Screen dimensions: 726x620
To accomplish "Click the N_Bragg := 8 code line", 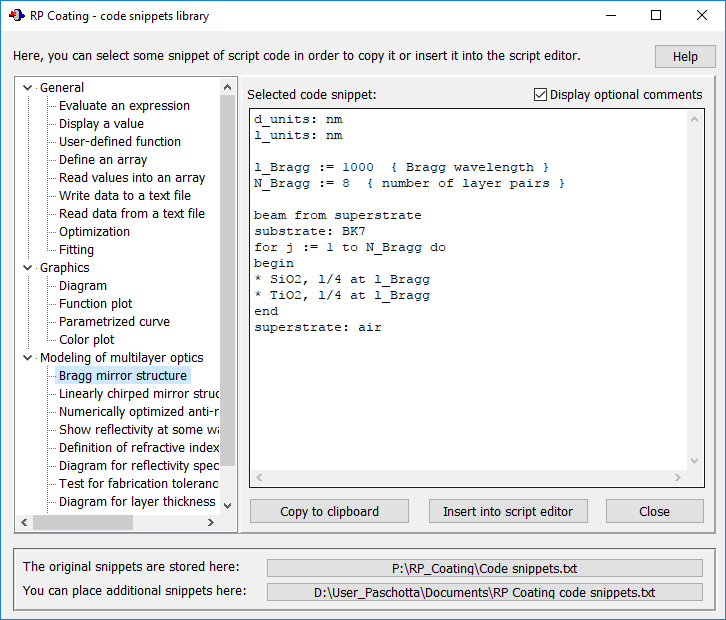I will point(409,183).
